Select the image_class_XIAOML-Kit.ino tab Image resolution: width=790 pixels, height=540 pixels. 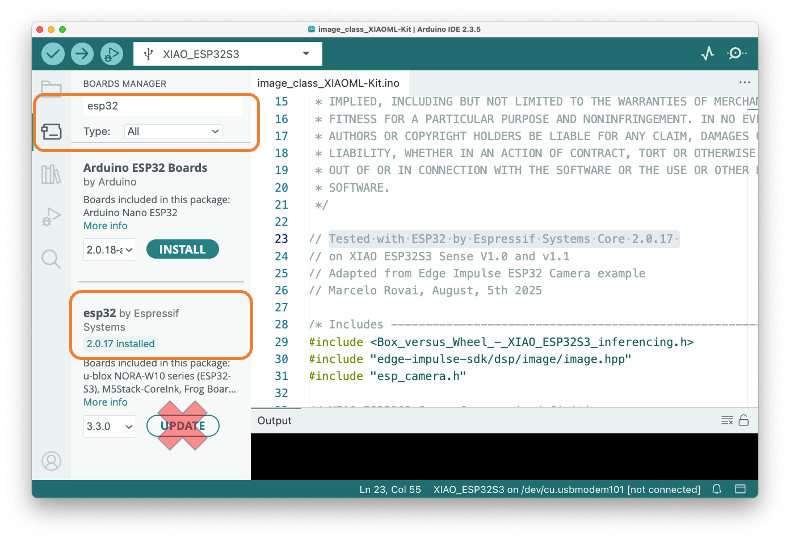point(314,83)
